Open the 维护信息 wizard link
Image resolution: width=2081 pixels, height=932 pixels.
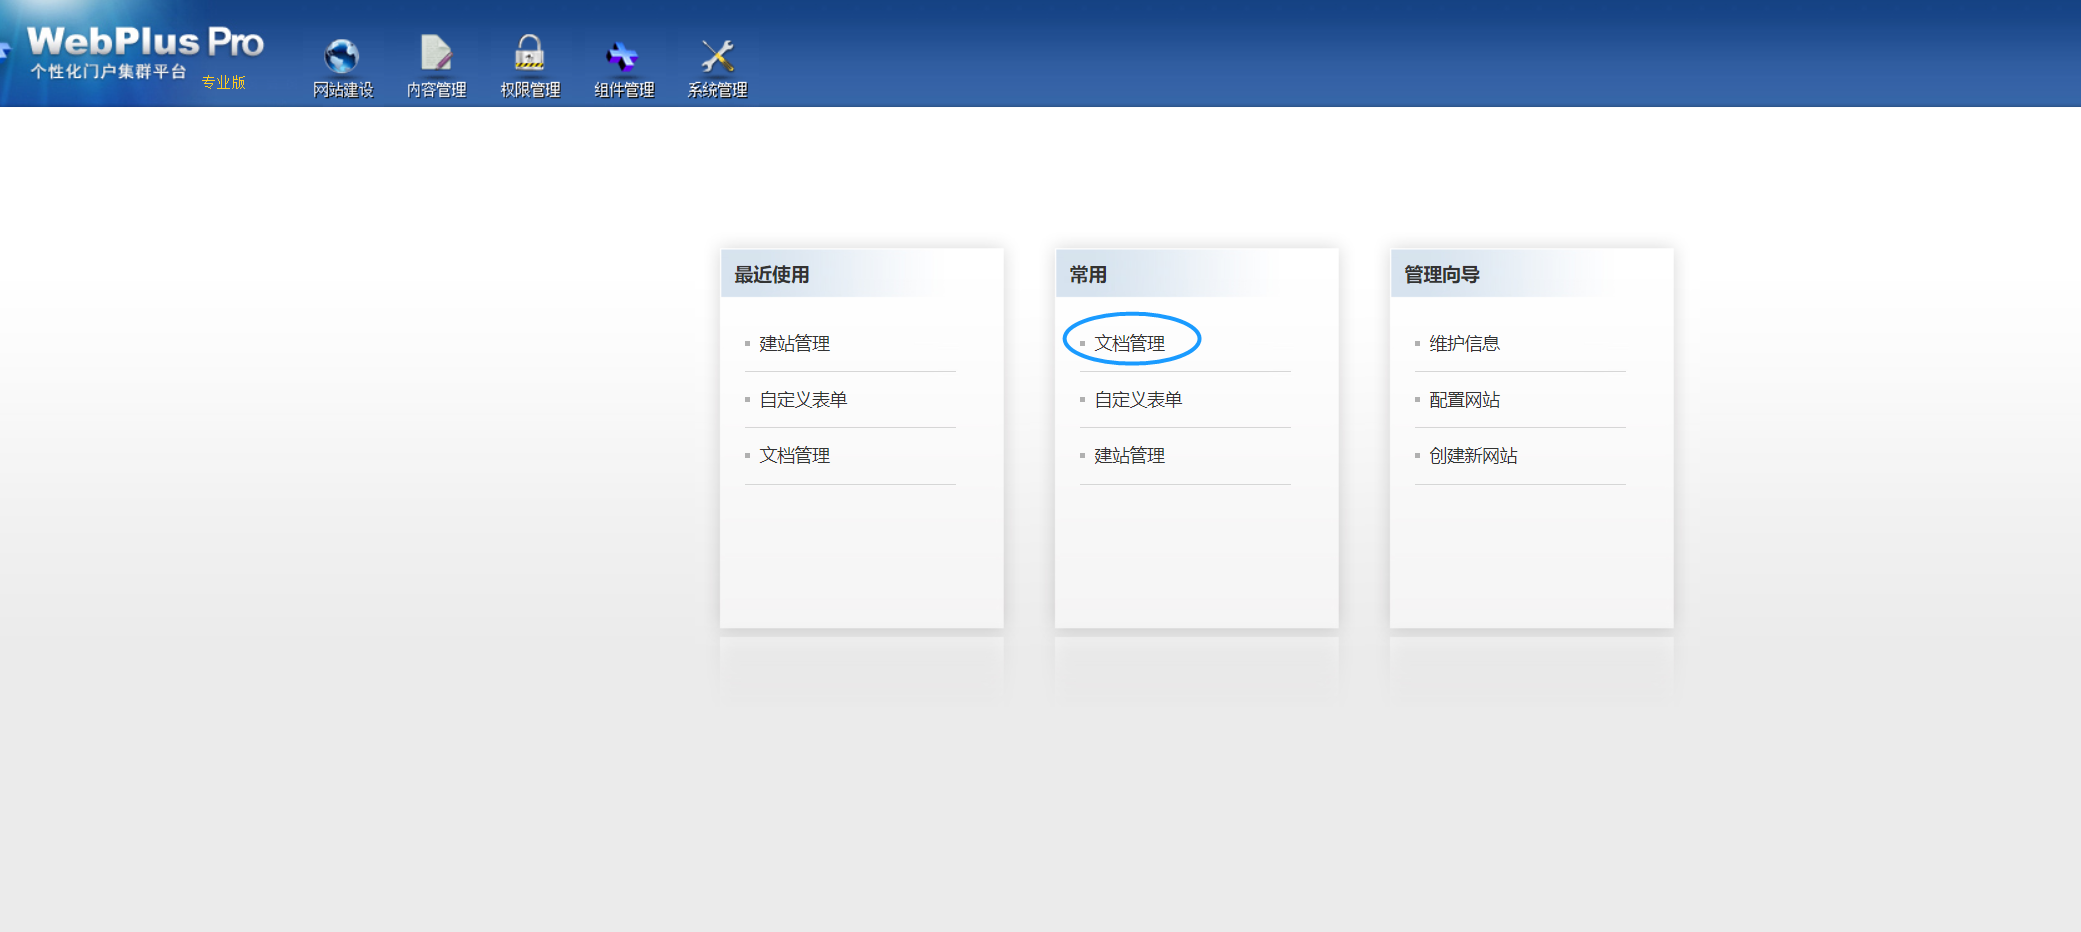click(x=1464, y=344)
